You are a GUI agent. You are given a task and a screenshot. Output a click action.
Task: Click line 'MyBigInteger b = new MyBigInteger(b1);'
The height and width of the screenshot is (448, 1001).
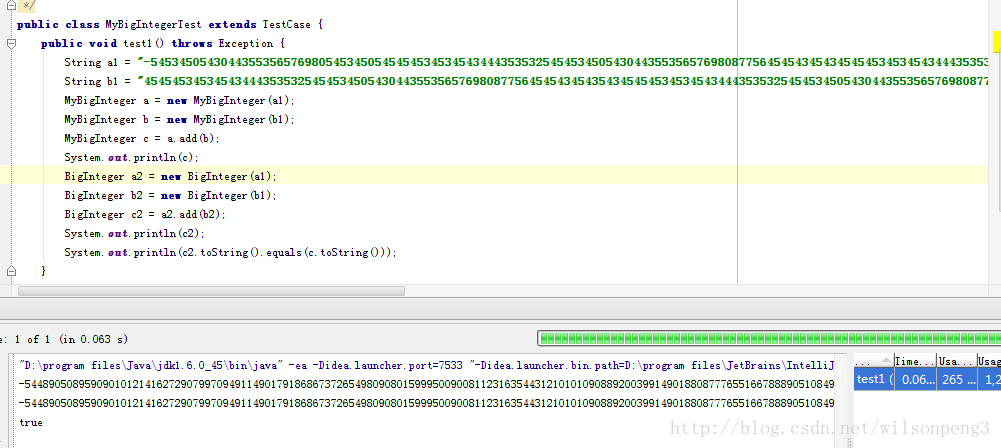(x=180, y=119)
